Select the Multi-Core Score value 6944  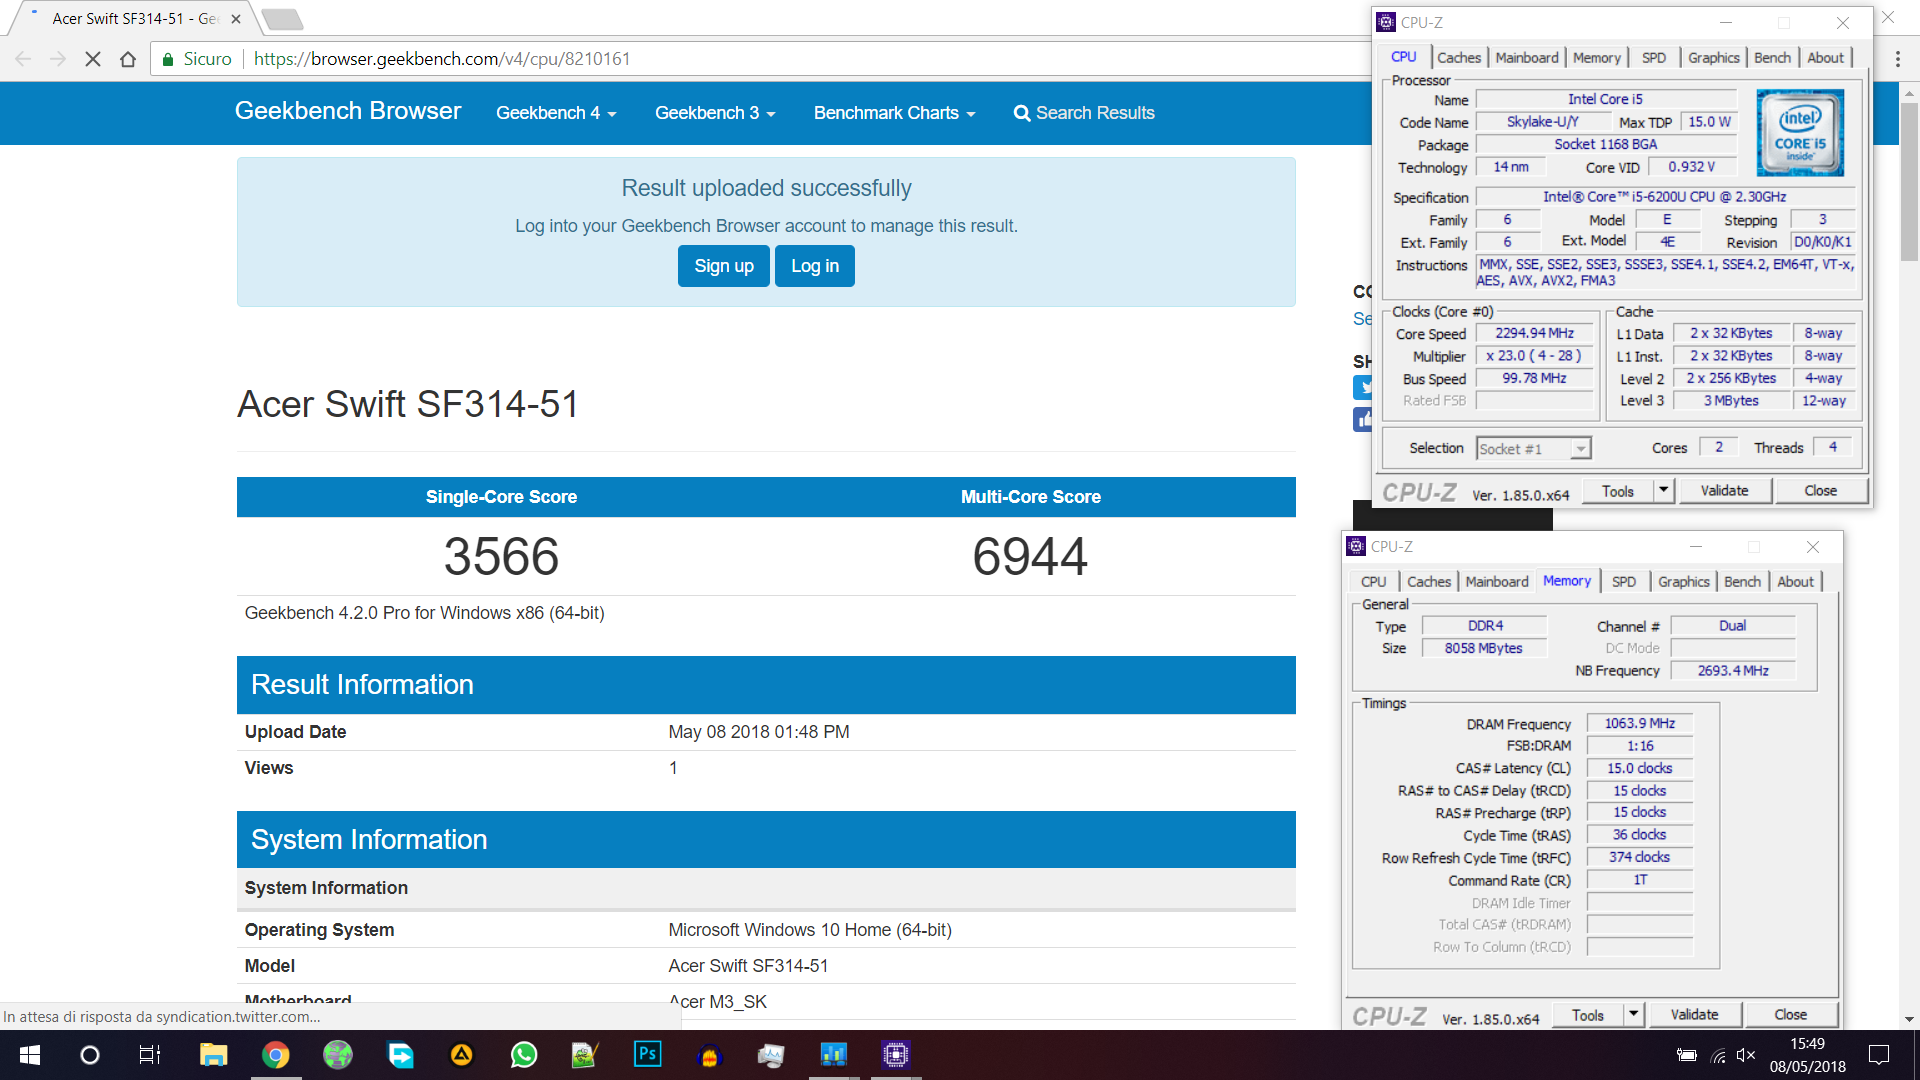pos(1030,556)
